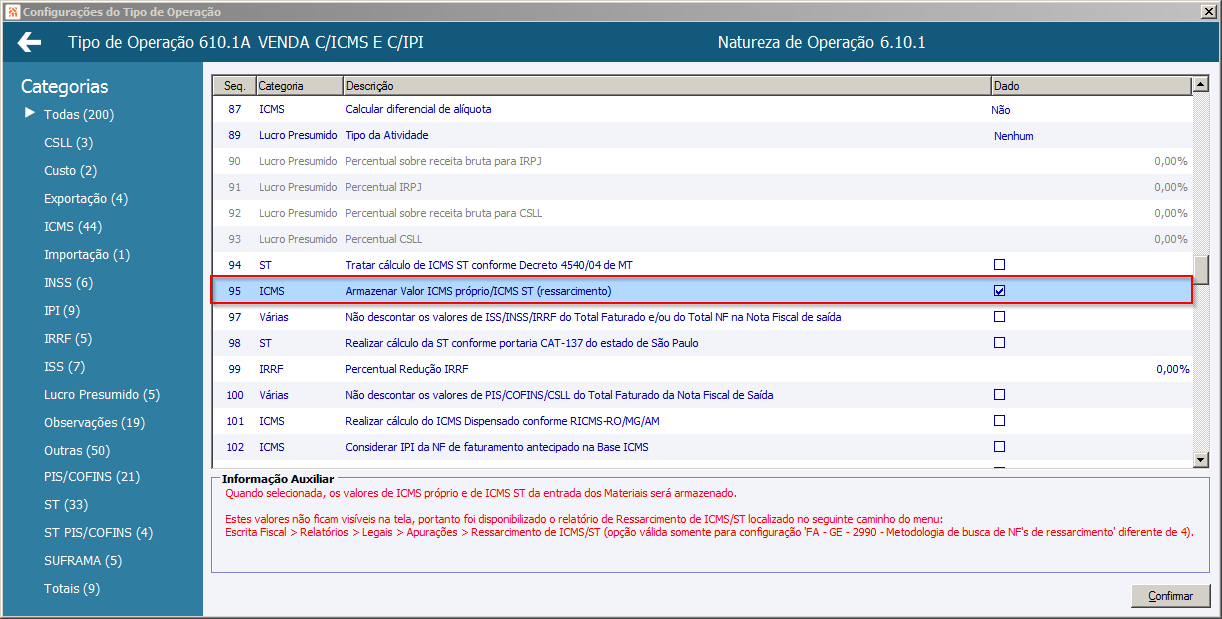Click the Natureza de Operação 6.10.1 heading

click(x=822, y=43)
